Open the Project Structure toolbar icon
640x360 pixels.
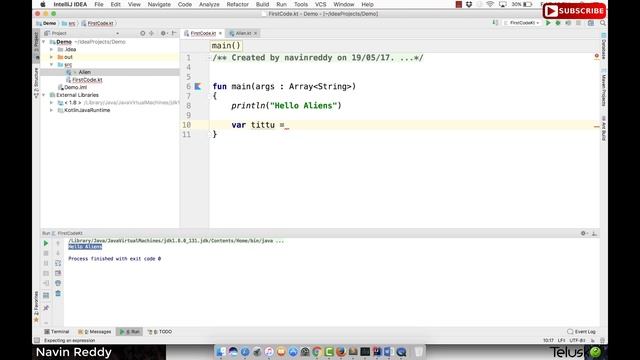[591, 23]
